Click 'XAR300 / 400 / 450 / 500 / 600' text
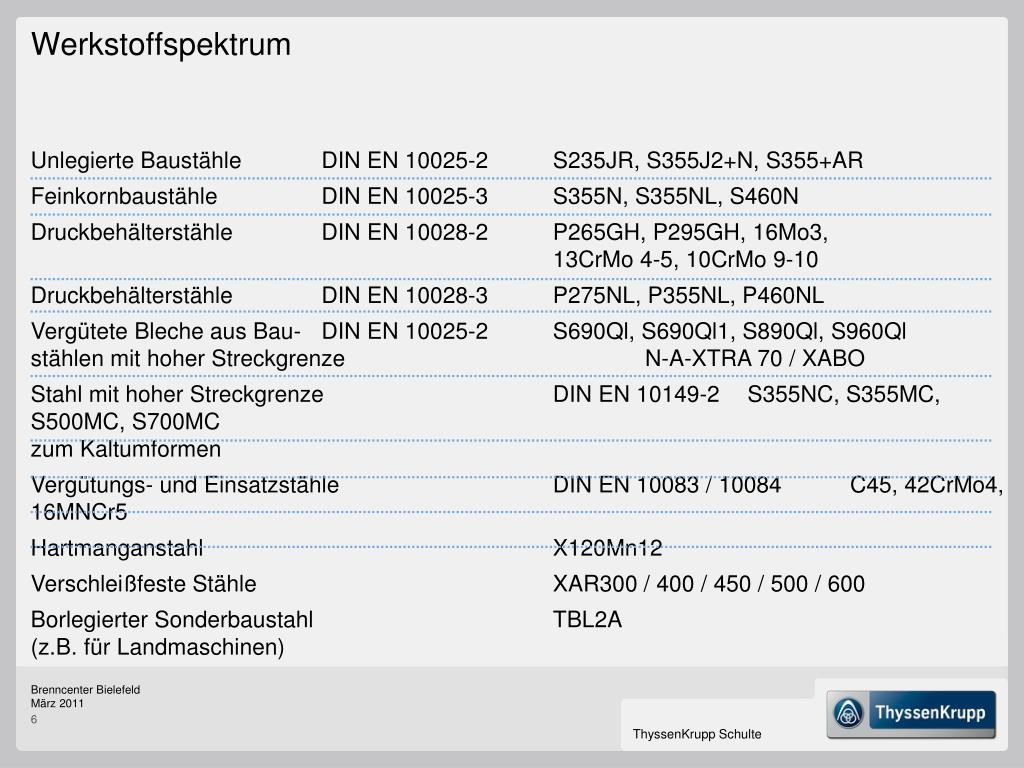 tap(709, 584)
